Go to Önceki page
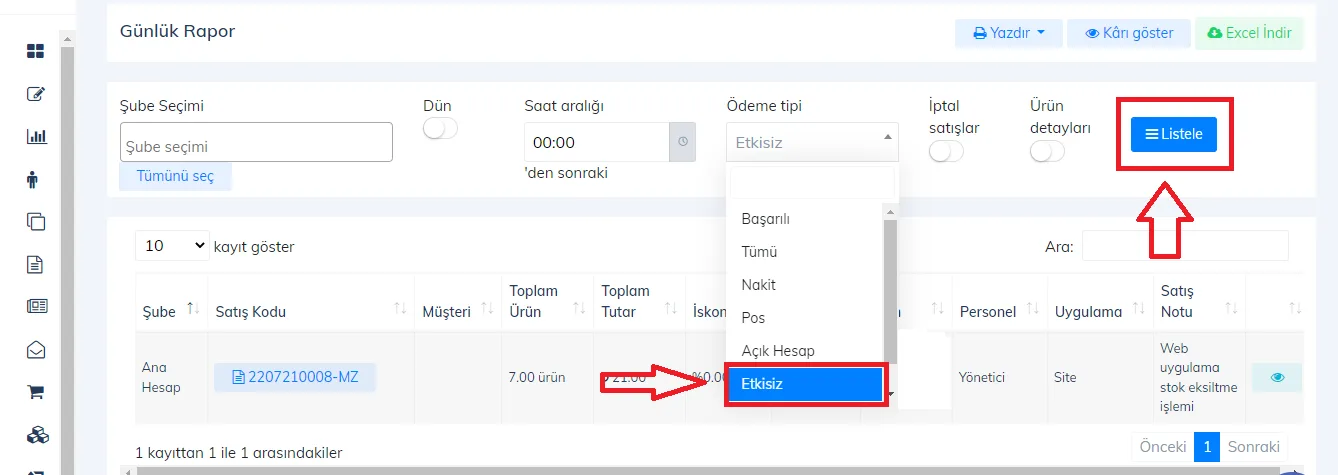Screen dimensions: 1338x475 click(x=1163, y=446)
